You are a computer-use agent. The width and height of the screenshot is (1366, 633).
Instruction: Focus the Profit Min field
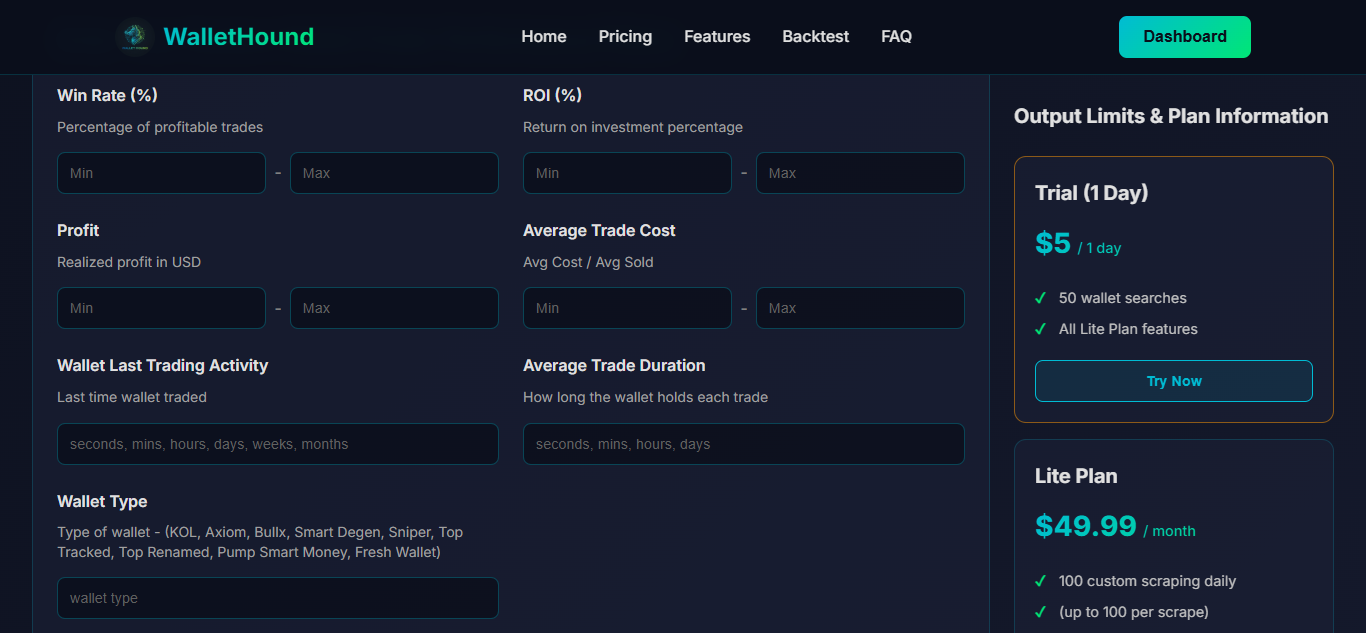(161, 307)
